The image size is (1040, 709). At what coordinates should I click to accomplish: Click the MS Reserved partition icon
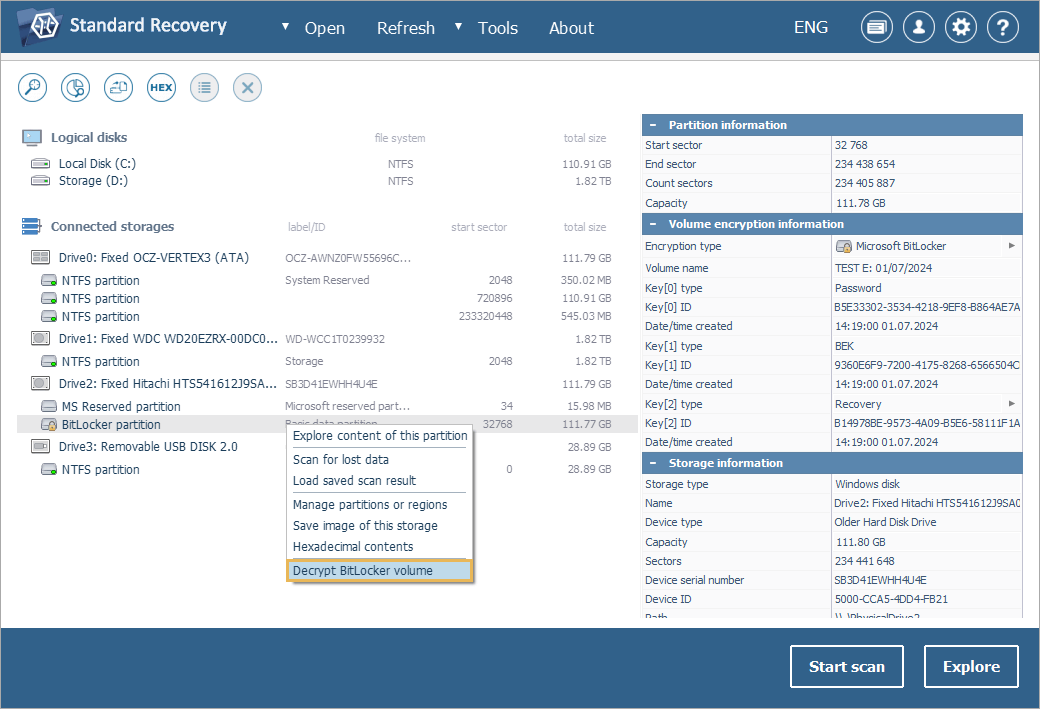click(49, 406)
